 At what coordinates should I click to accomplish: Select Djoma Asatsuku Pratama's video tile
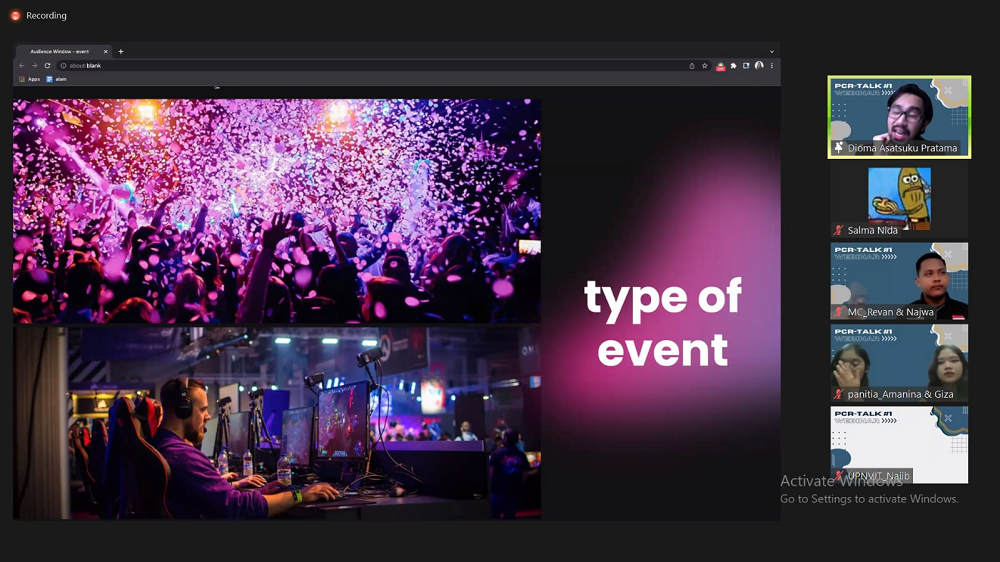pyautogui.click(x=899, y=117)
